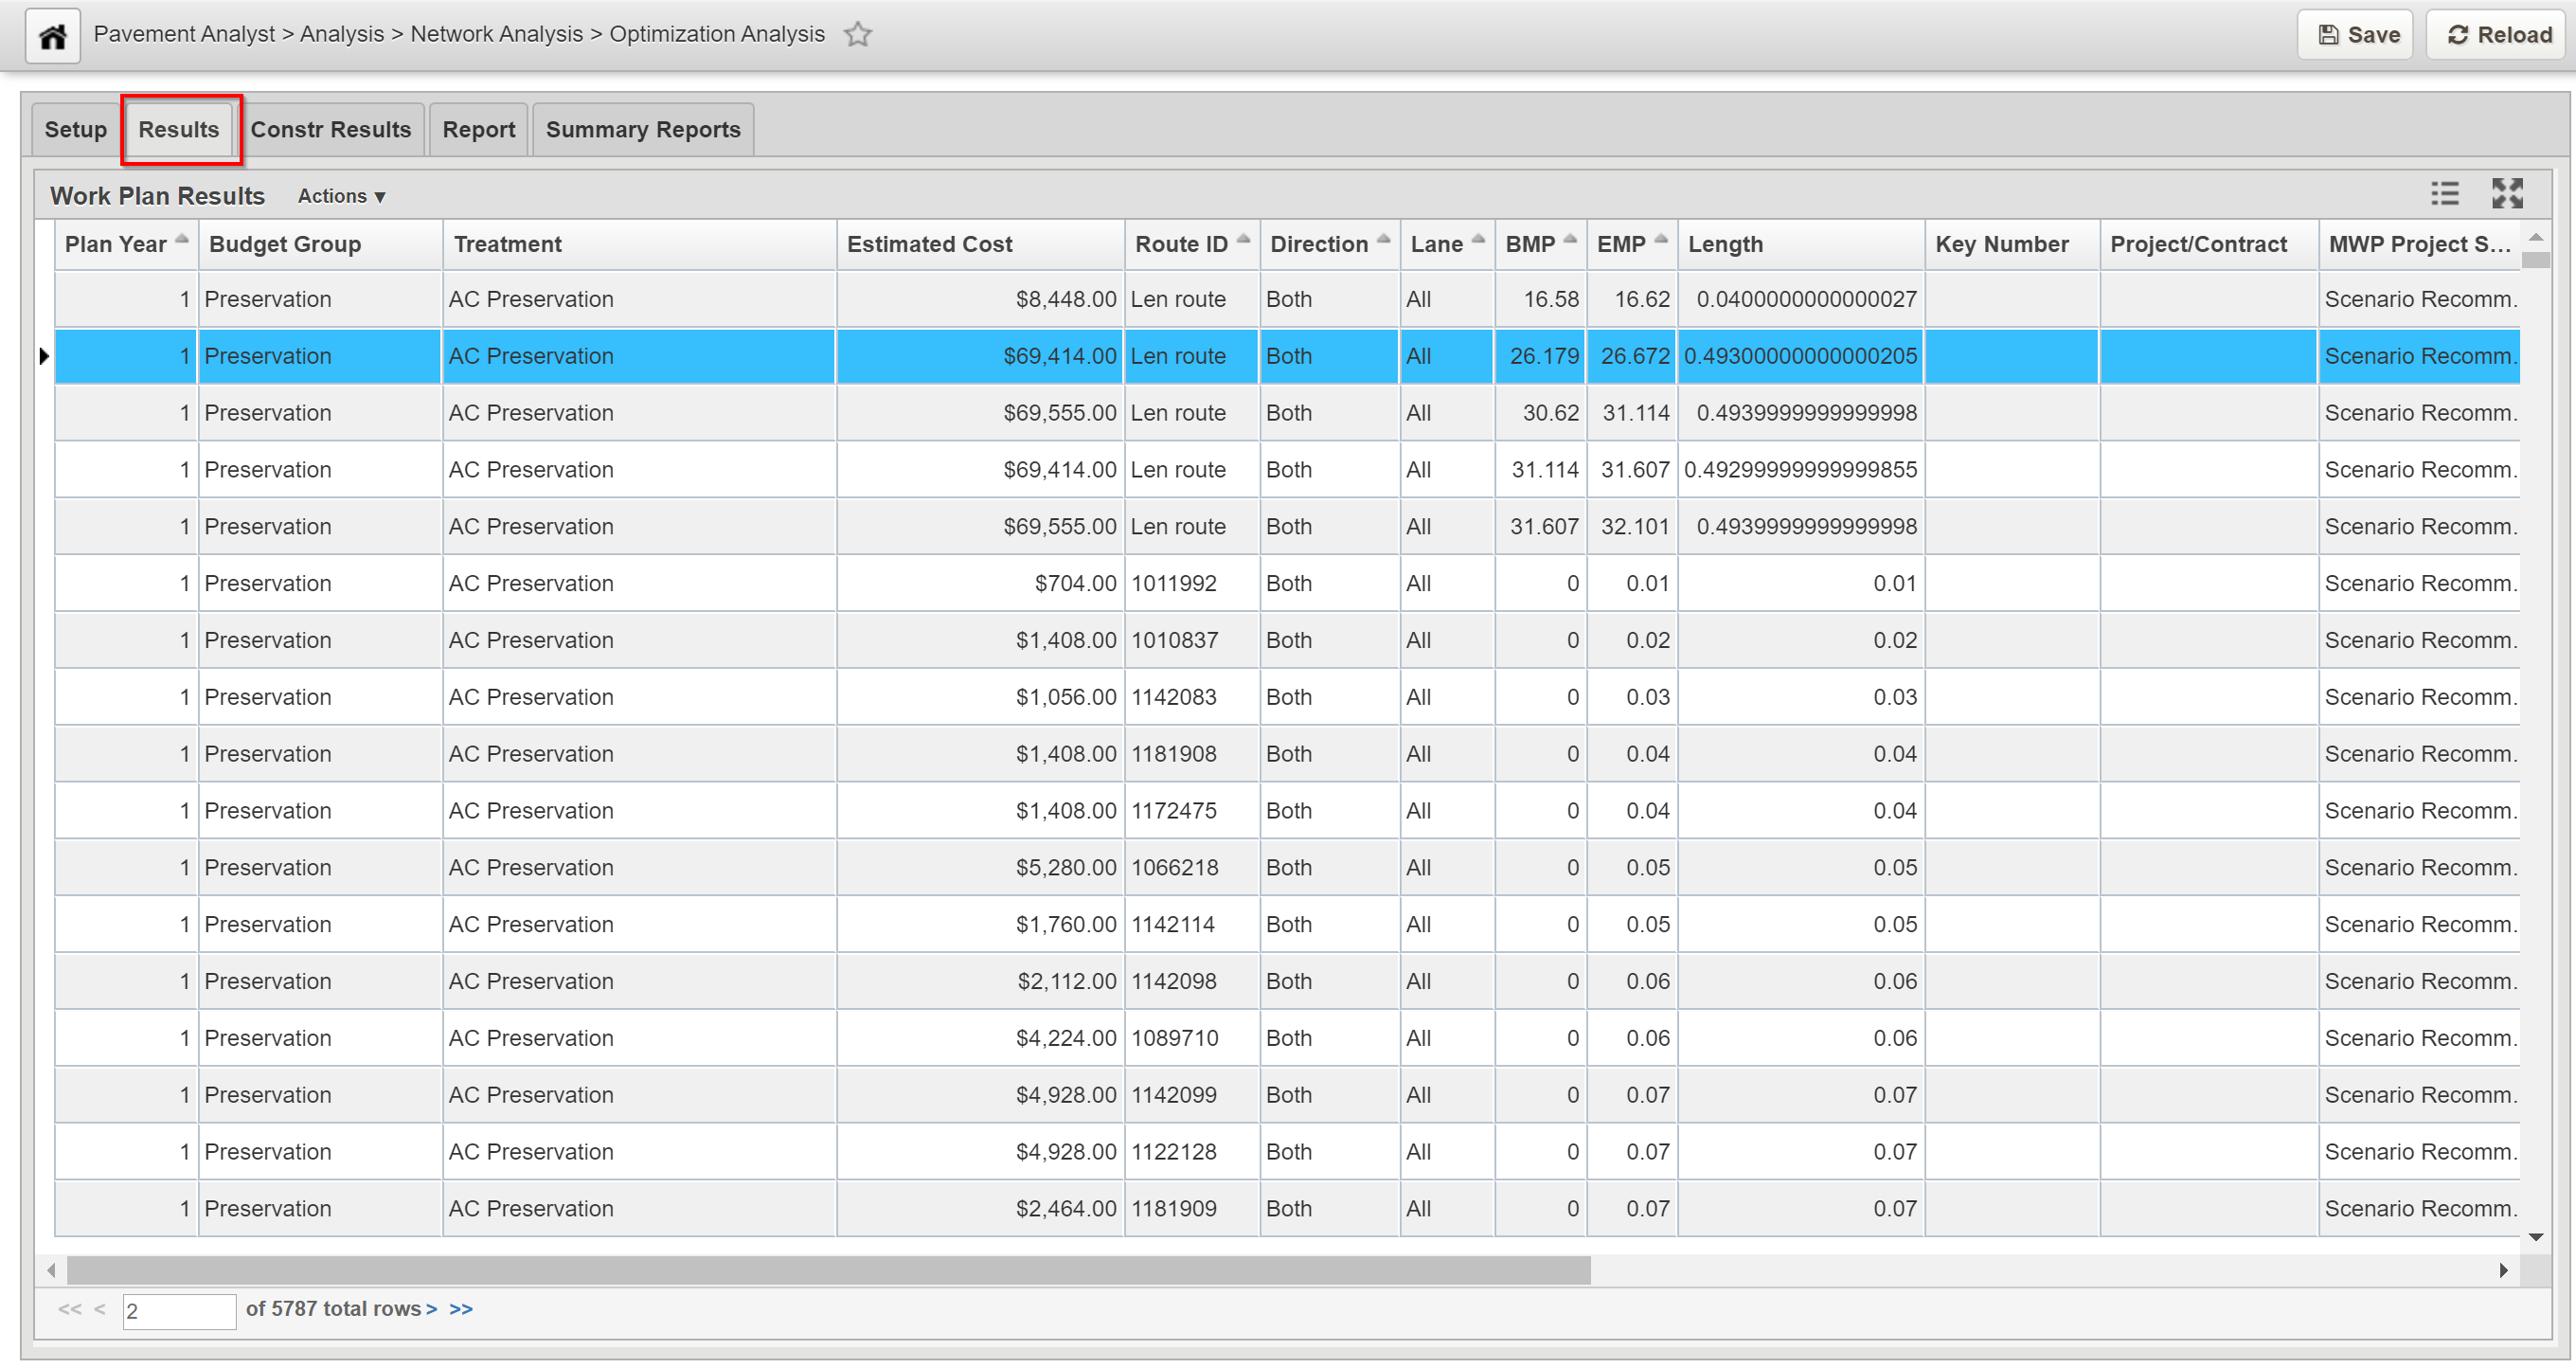Click the EMP column sort arrow

point(1660,239)
